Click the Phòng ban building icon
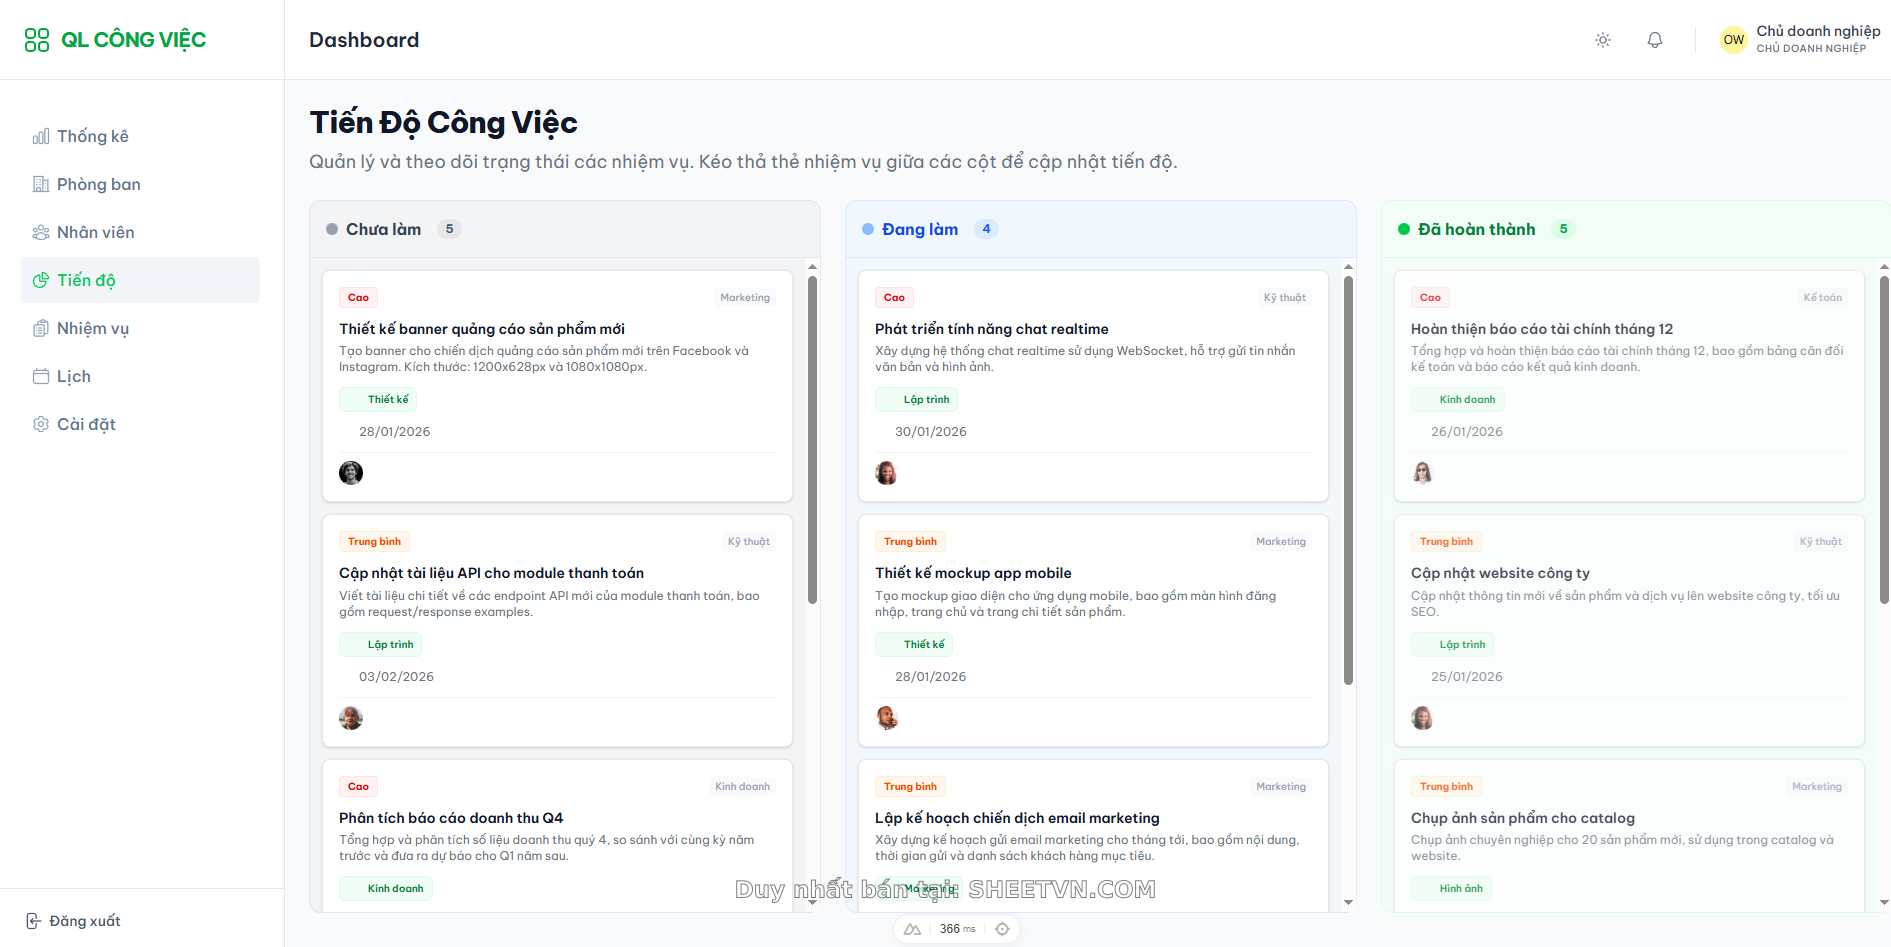The height and width of the screenshot is (947, 1891). (x=41, y=185)
